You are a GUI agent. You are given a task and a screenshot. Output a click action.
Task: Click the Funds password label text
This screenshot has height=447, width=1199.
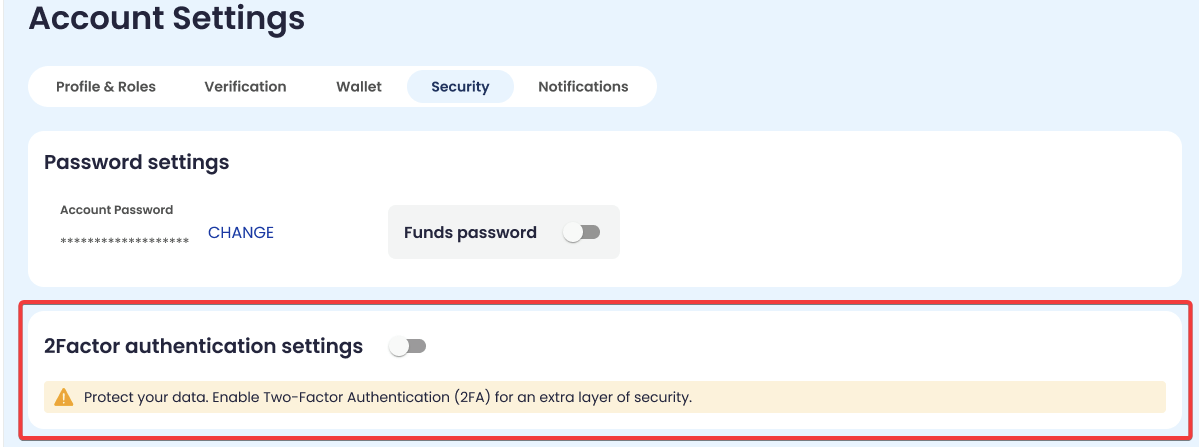pos(470,232)
